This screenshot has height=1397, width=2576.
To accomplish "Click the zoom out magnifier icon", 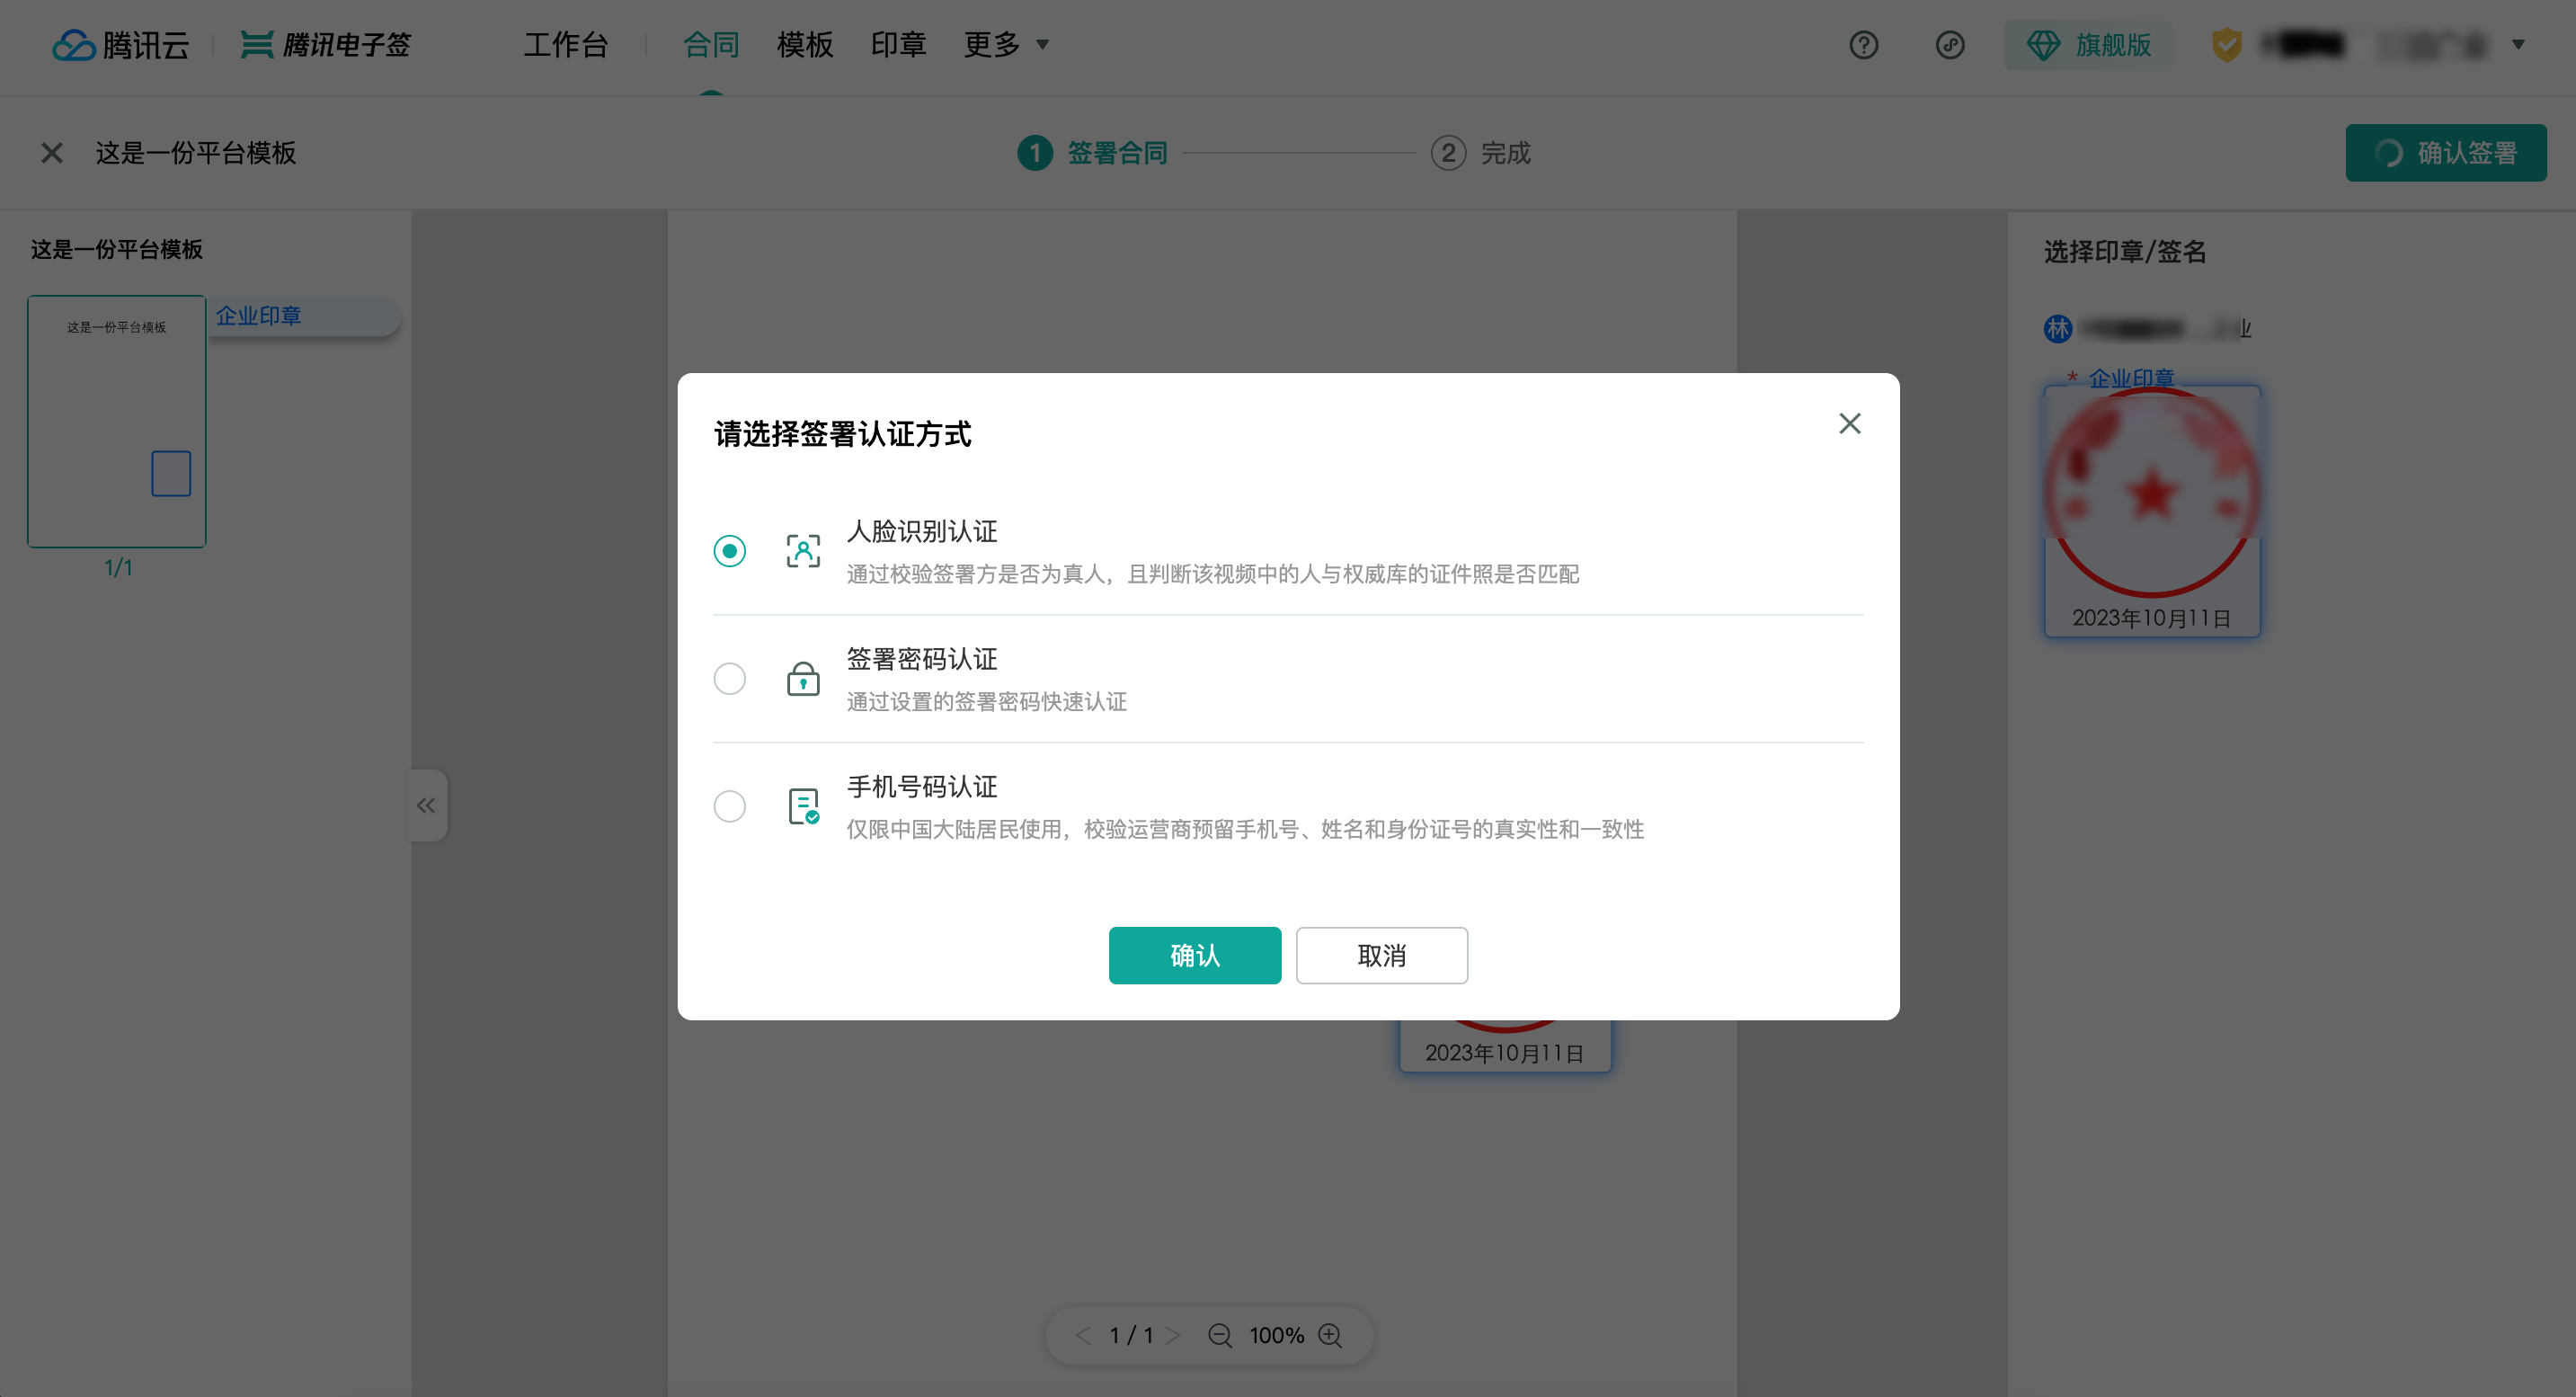I will click(1219, 1335).
